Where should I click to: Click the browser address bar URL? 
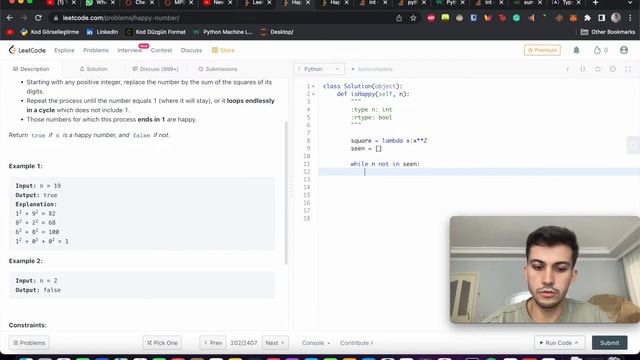(x=121, y=18)
